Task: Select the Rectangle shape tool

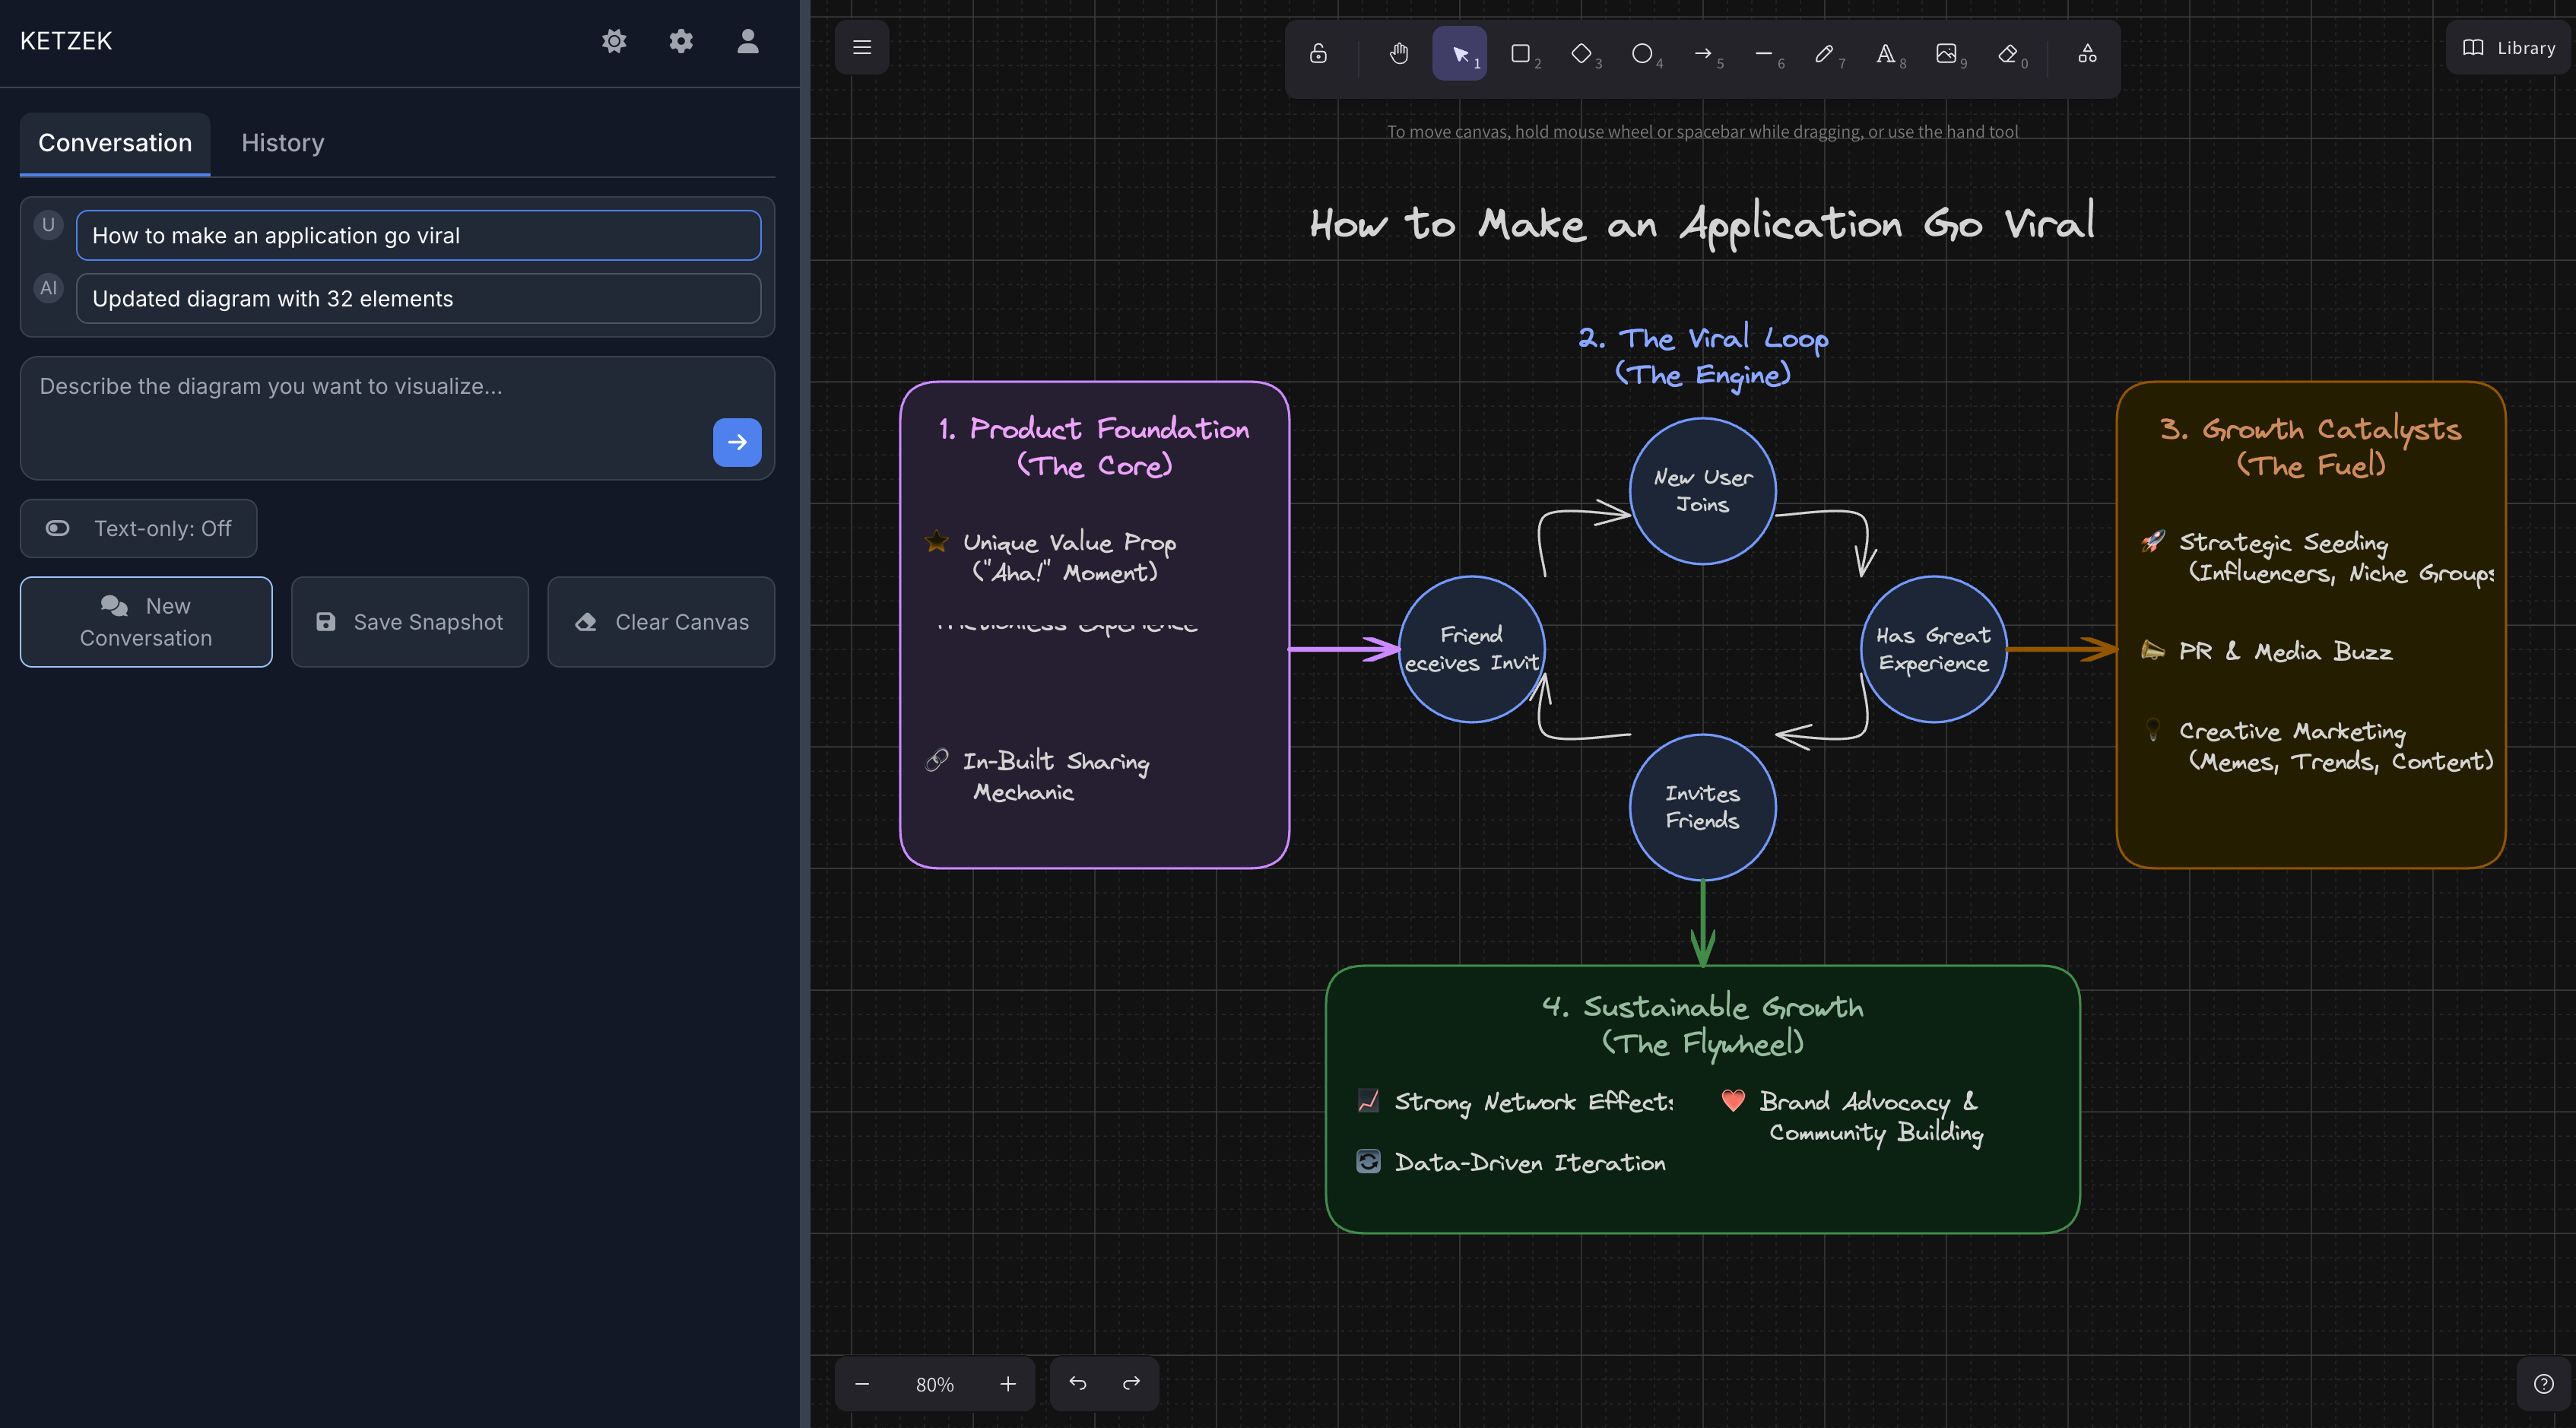Action: (x=1520, y=53)
